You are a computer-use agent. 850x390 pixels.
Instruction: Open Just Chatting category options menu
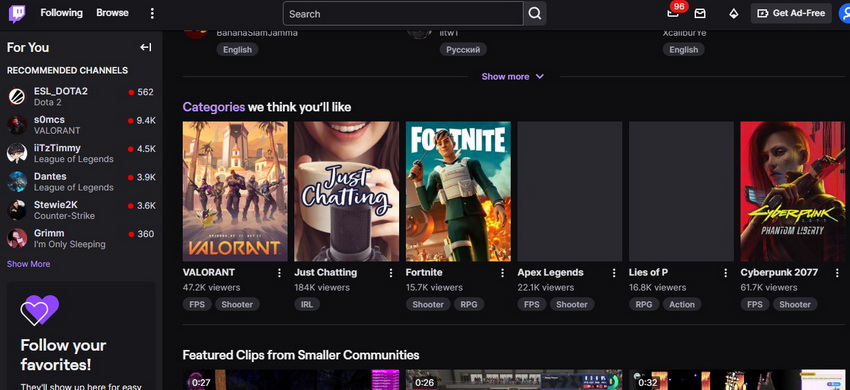[391, 273]
